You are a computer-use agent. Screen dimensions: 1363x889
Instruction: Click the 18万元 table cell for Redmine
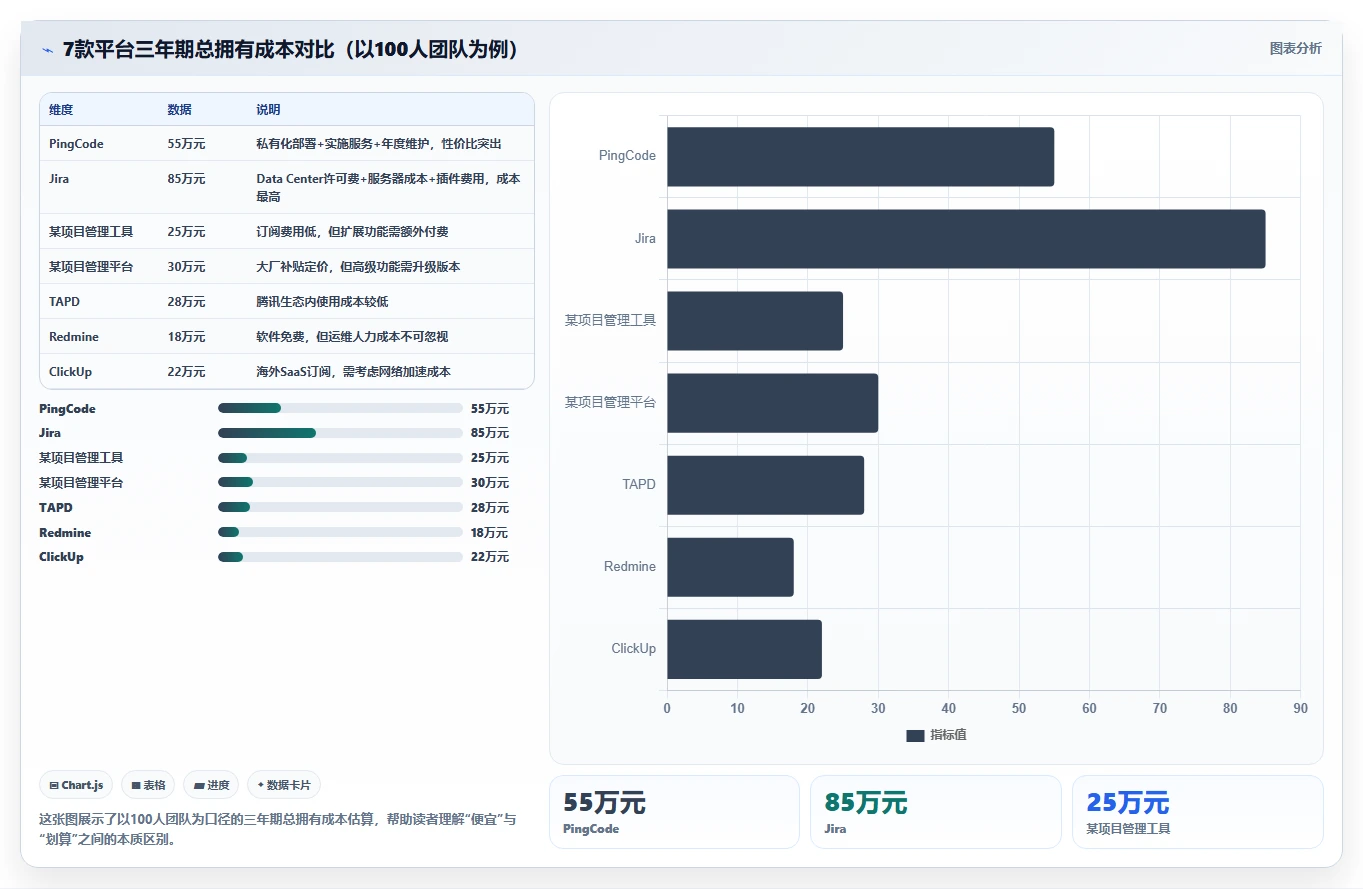pyautogui.click(x=186, y=337)
